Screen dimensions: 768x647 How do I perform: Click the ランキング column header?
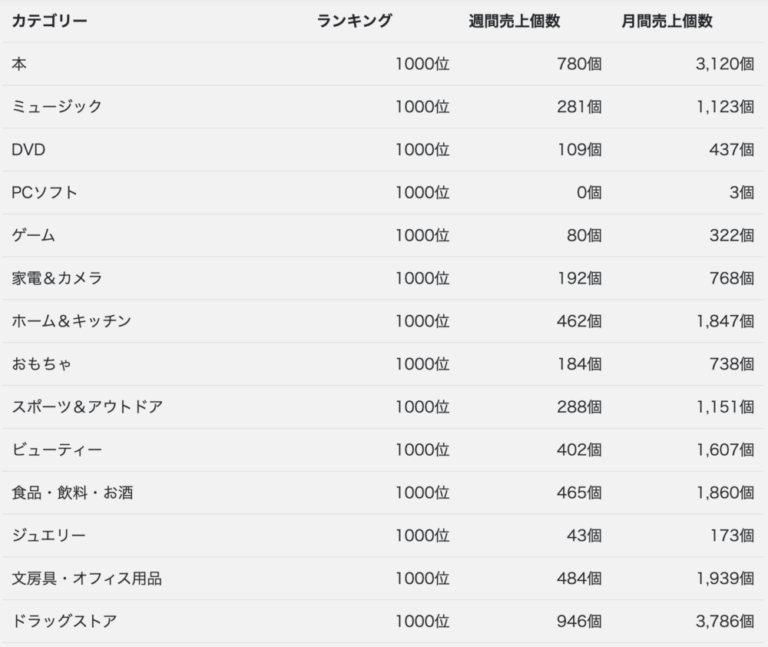tap(355, 21)
